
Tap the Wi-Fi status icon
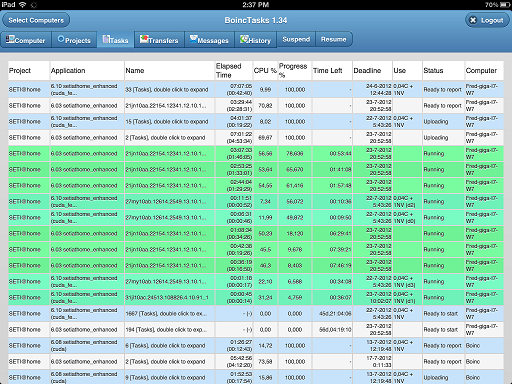pyautogui.click(x=22, y=5)
